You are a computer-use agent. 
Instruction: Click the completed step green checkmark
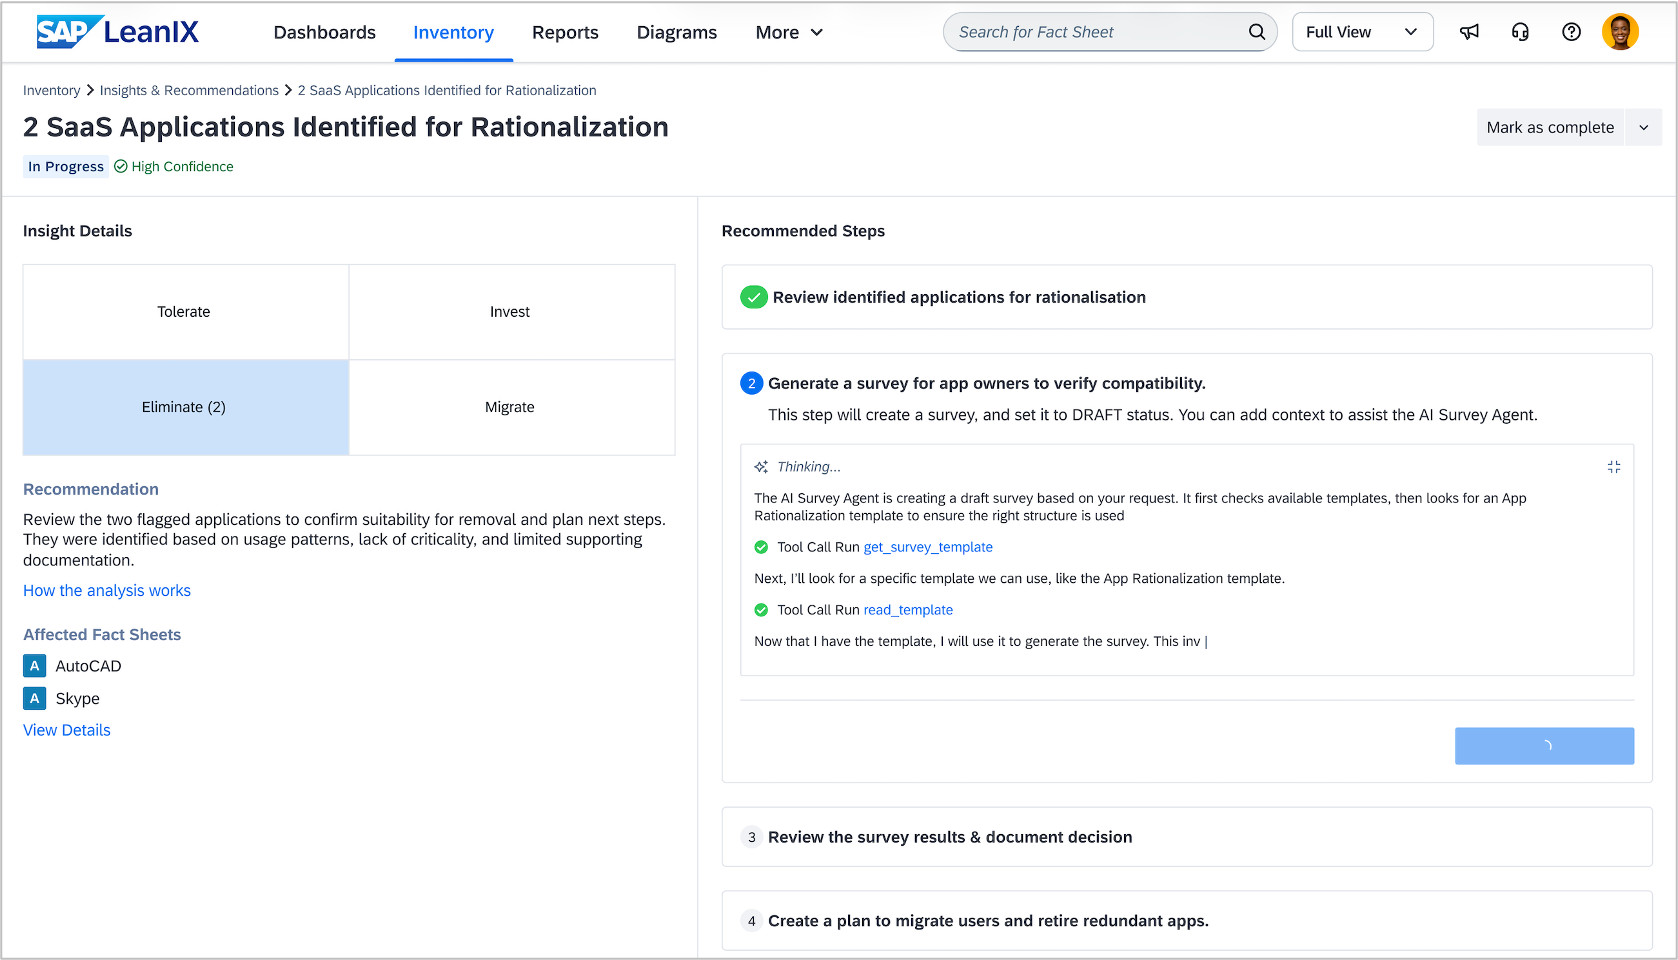753,297
